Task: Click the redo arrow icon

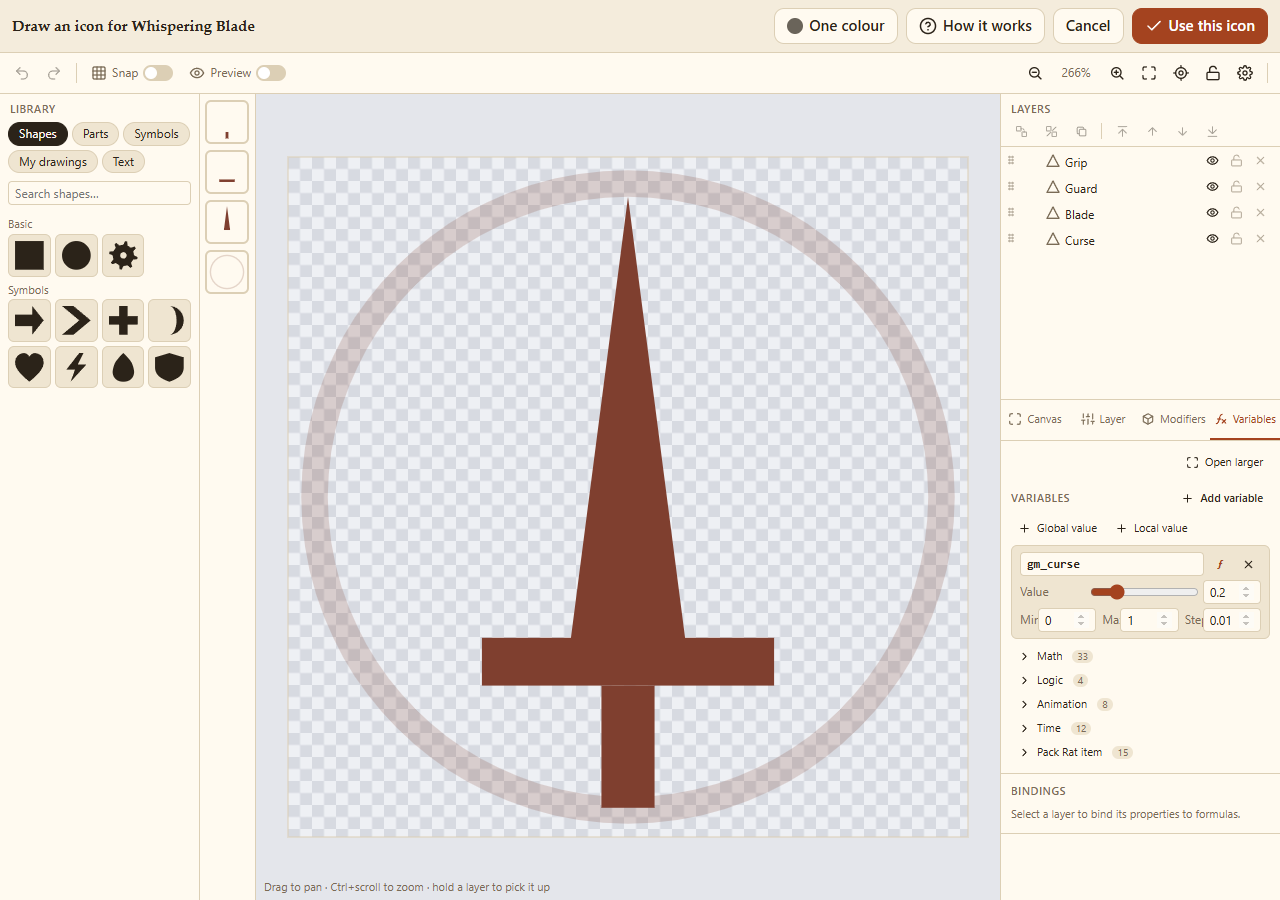Action: [54, 73]
